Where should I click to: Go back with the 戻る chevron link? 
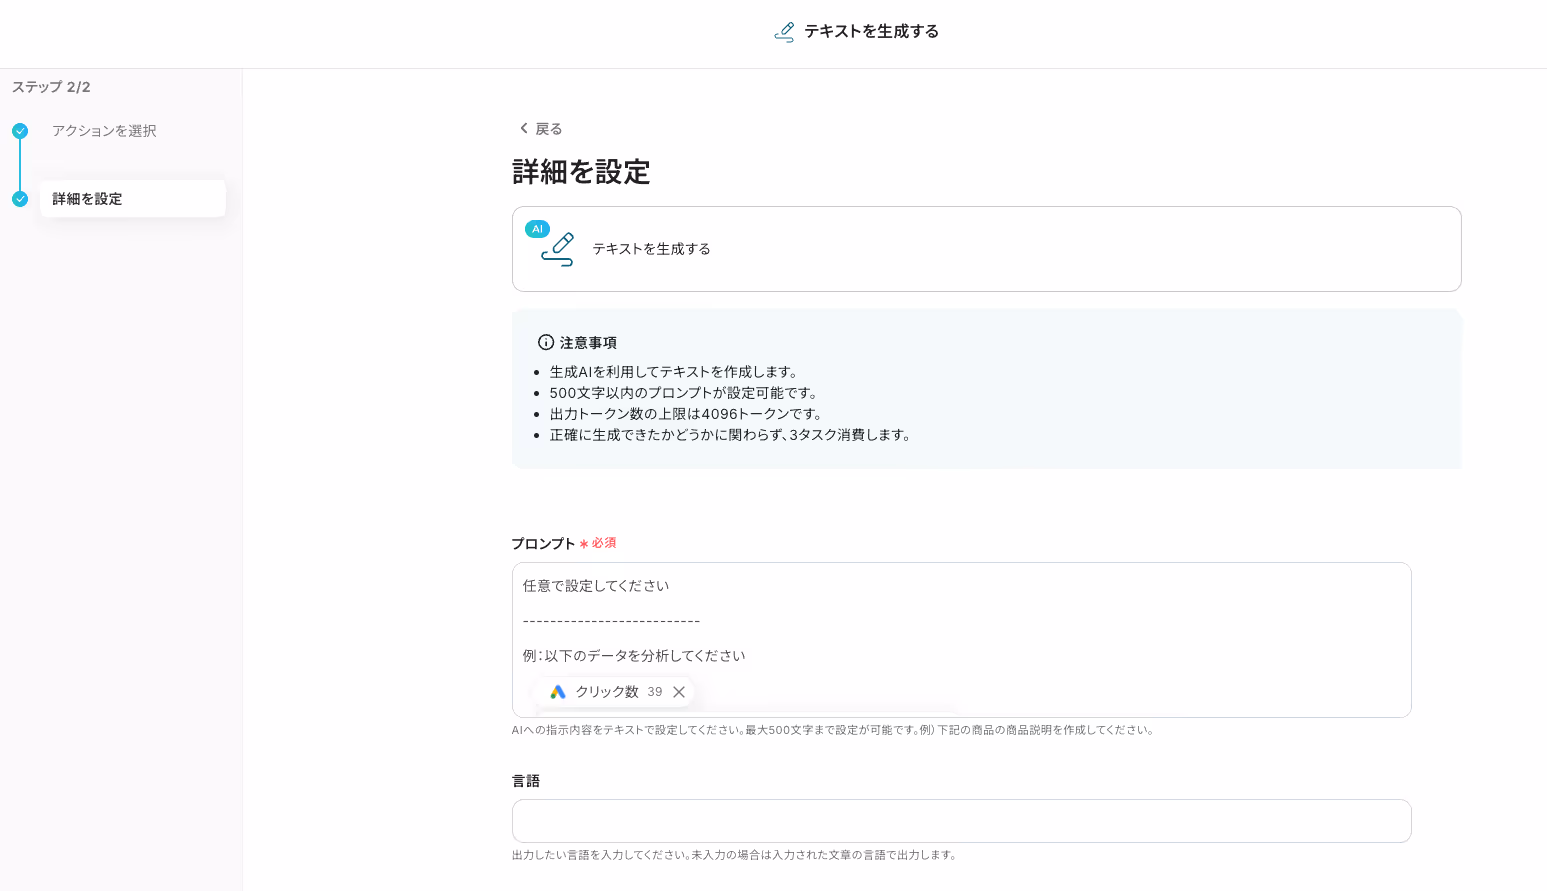pos(541,129)
